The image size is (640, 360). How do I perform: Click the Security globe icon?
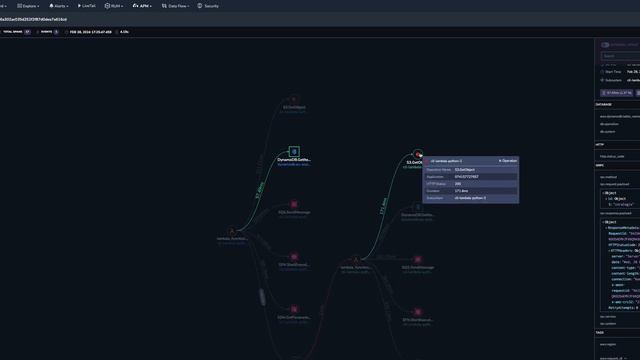click(200, 6)
